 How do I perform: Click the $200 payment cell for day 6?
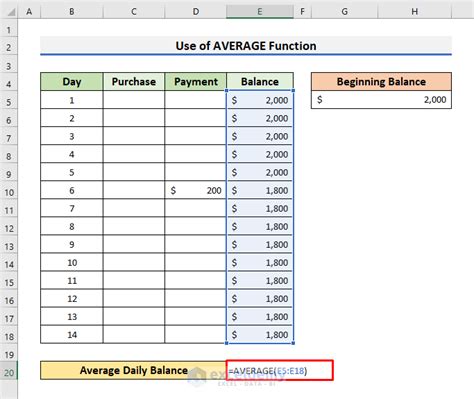[x=196, y=190]
